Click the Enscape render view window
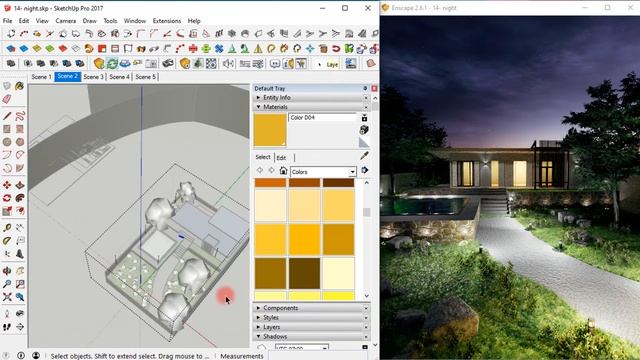640x360 pixels. click(x=510, y=188)
